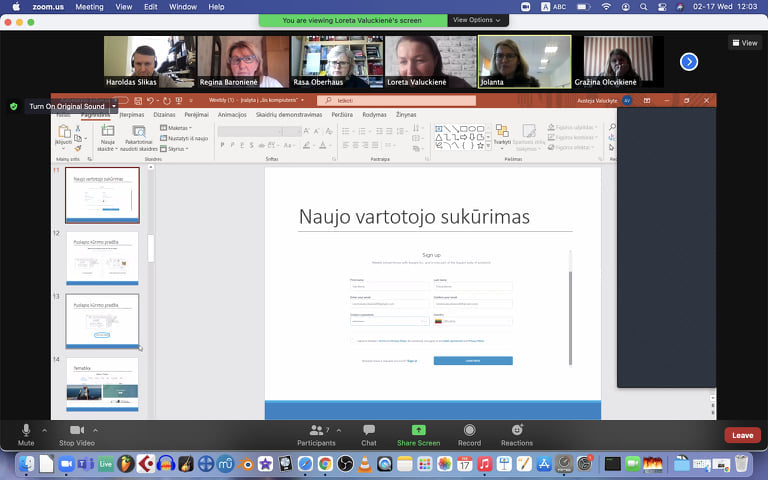
Task: Click the green Share Screen icon
Action: pos(418,430)
